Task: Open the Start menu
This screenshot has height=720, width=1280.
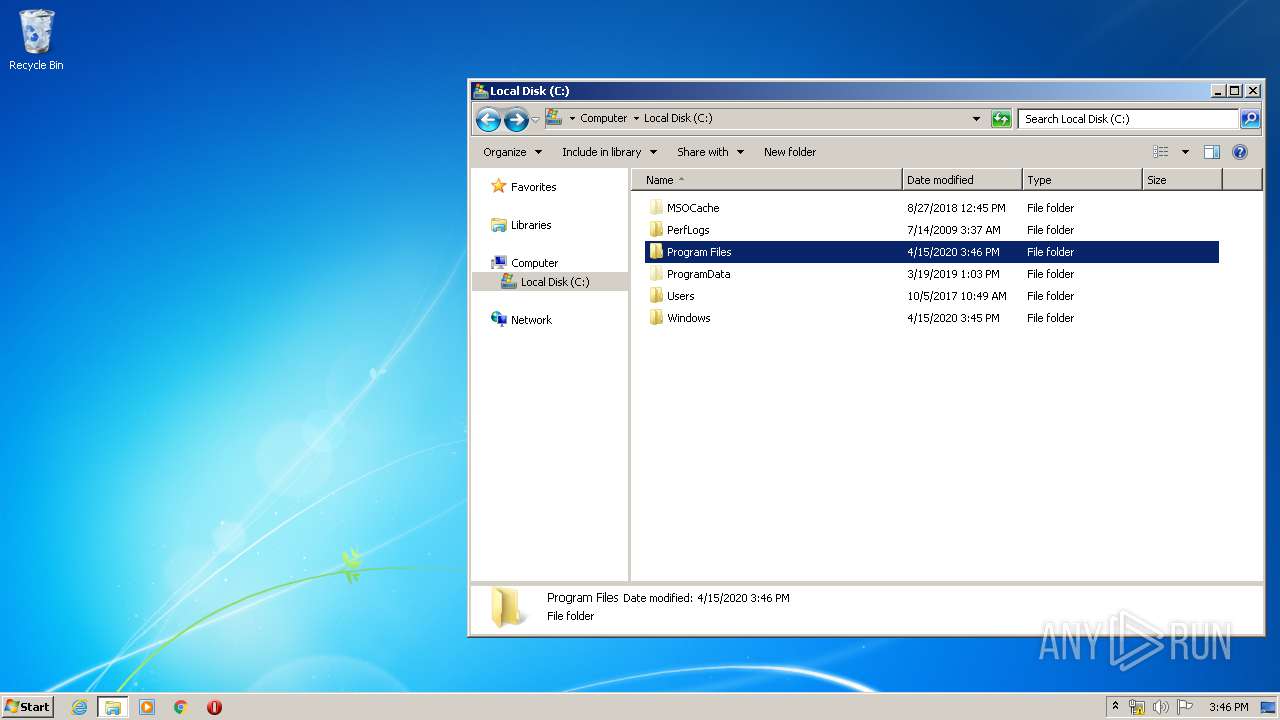Action: [x=27, y=707]
